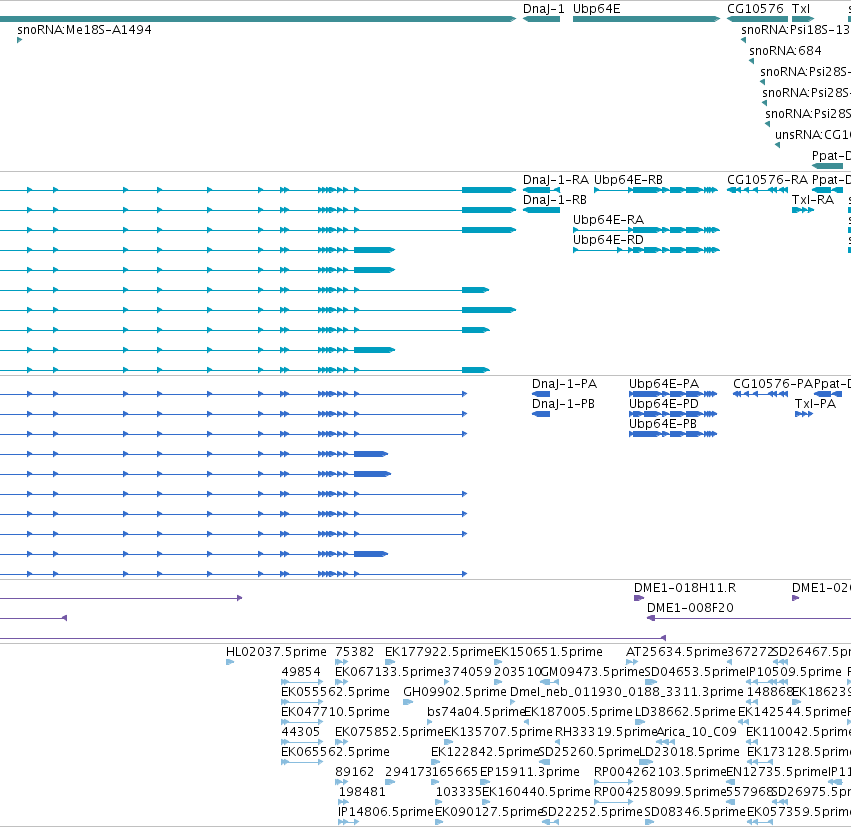Click the DnaJ-1 gene label
The image size is (851, 827).
coord(543,9)
